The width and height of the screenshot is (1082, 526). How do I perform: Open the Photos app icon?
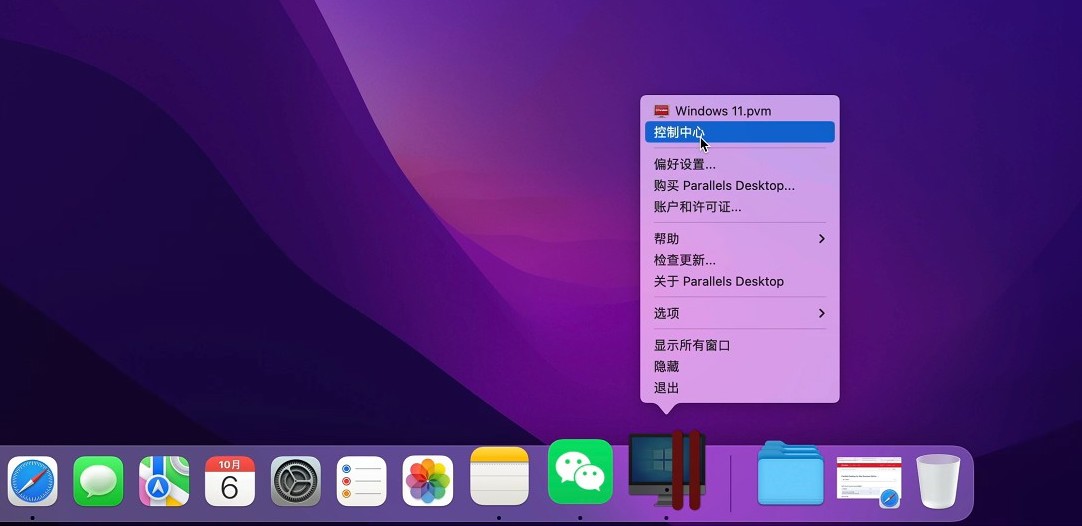coord(428,482)
